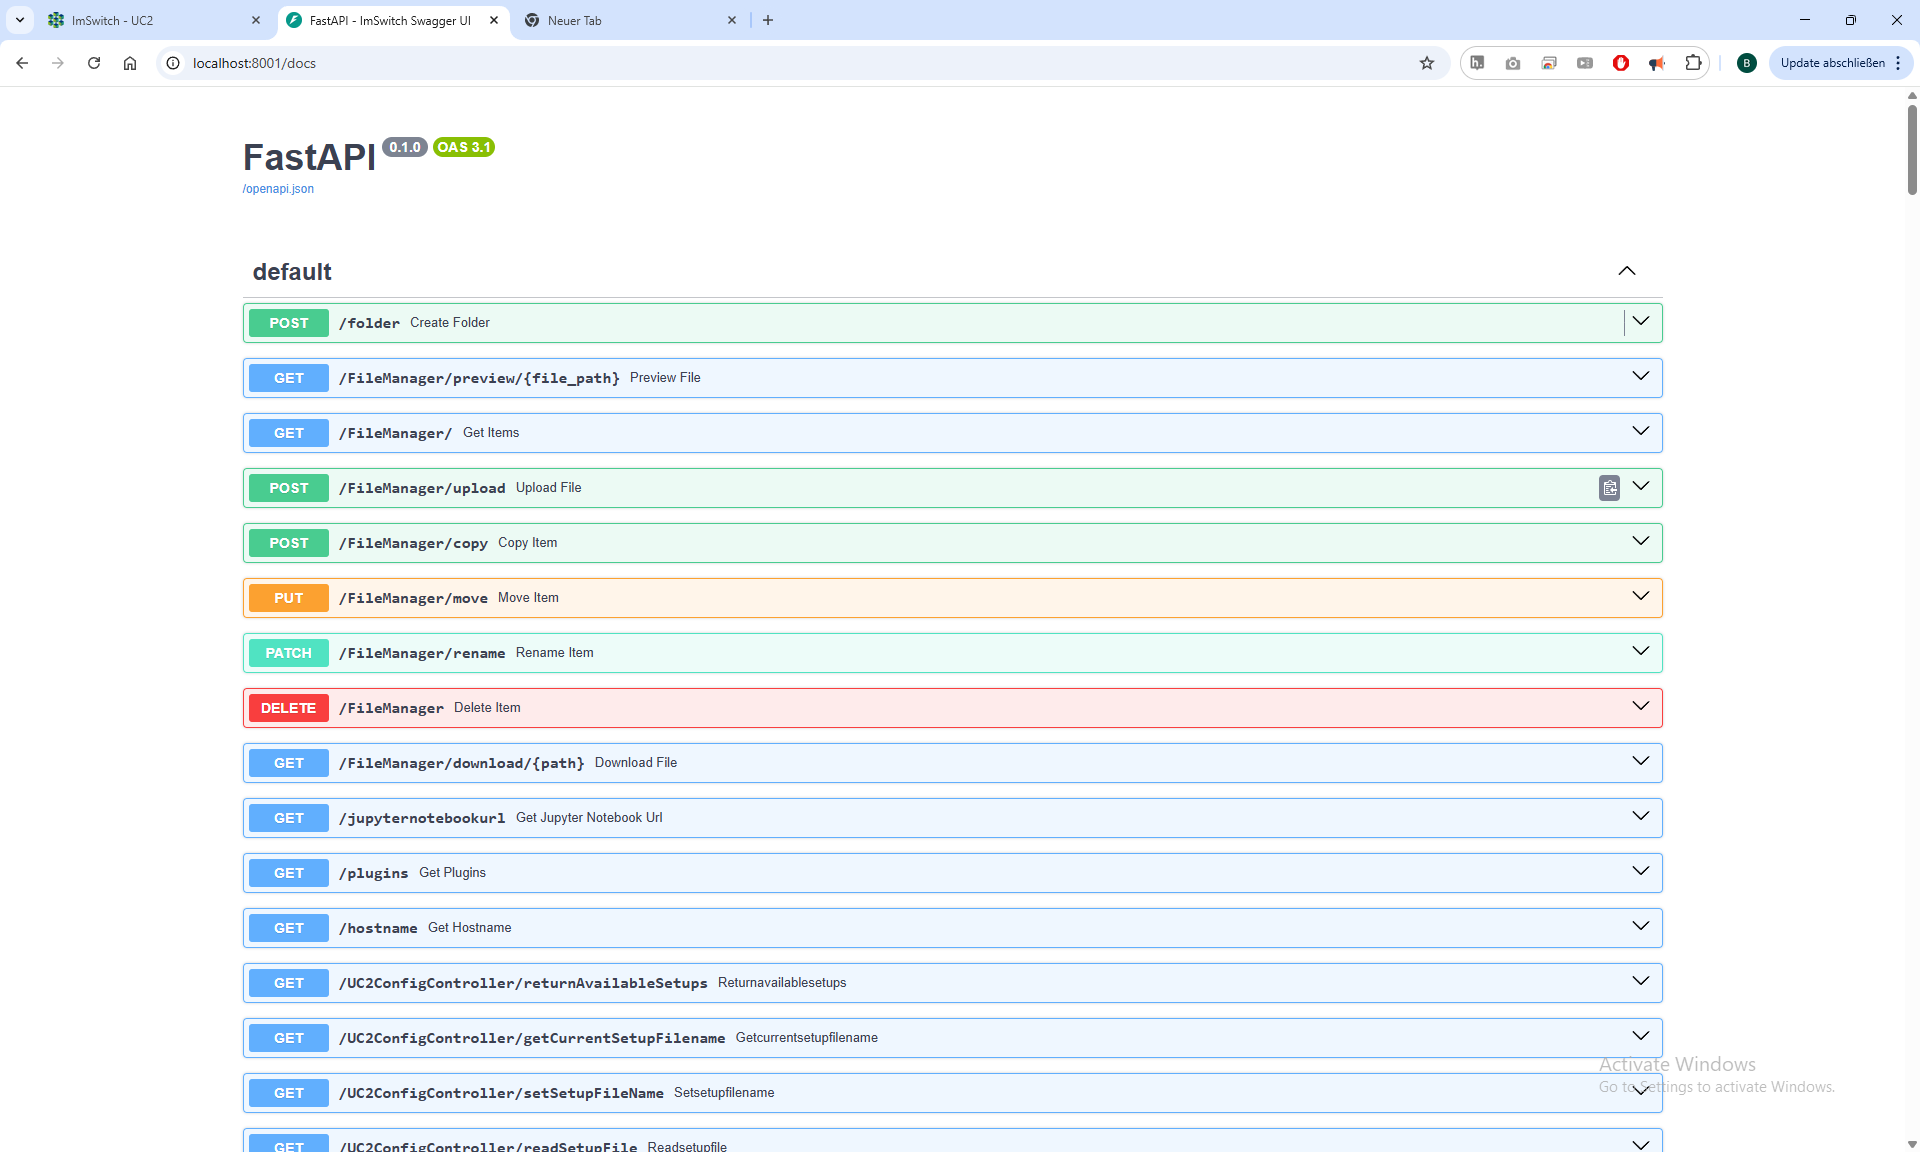Click the /FileManager/download/{path} path text
The width and height of the screenshot is (1920, 1152).
[x=461, y=763]
